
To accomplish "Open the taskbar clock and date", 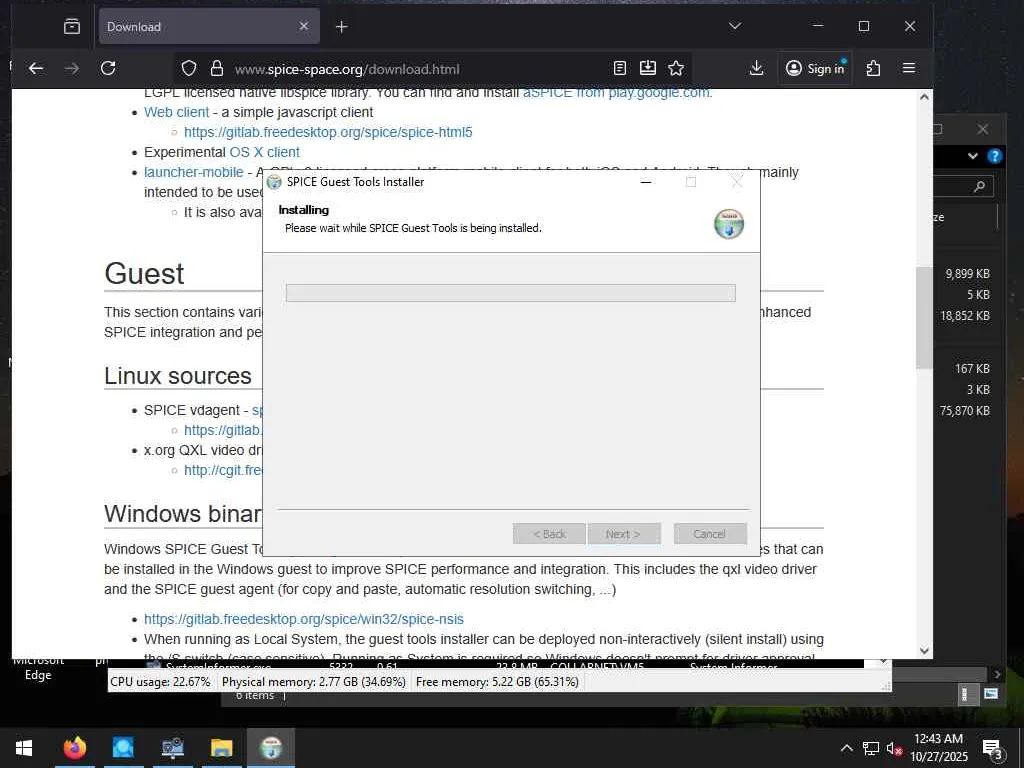I will 938,748.
